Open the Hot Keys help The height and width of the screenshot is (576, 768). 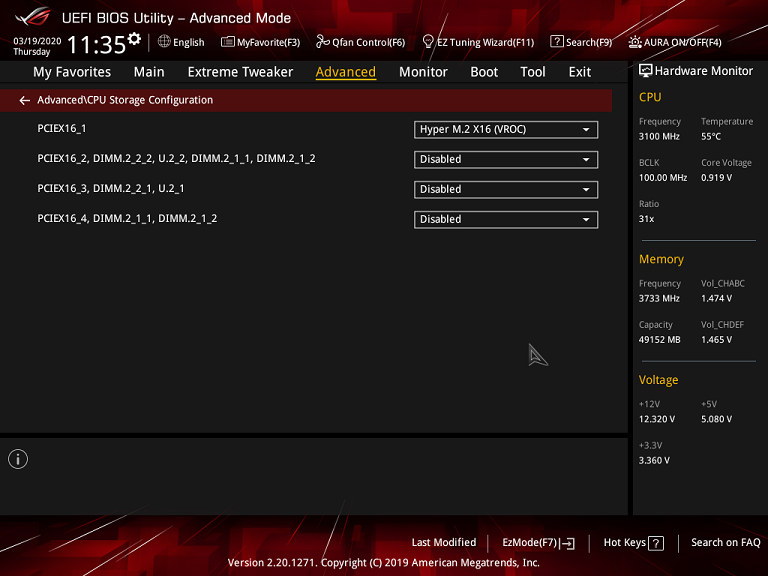point(633,543)
